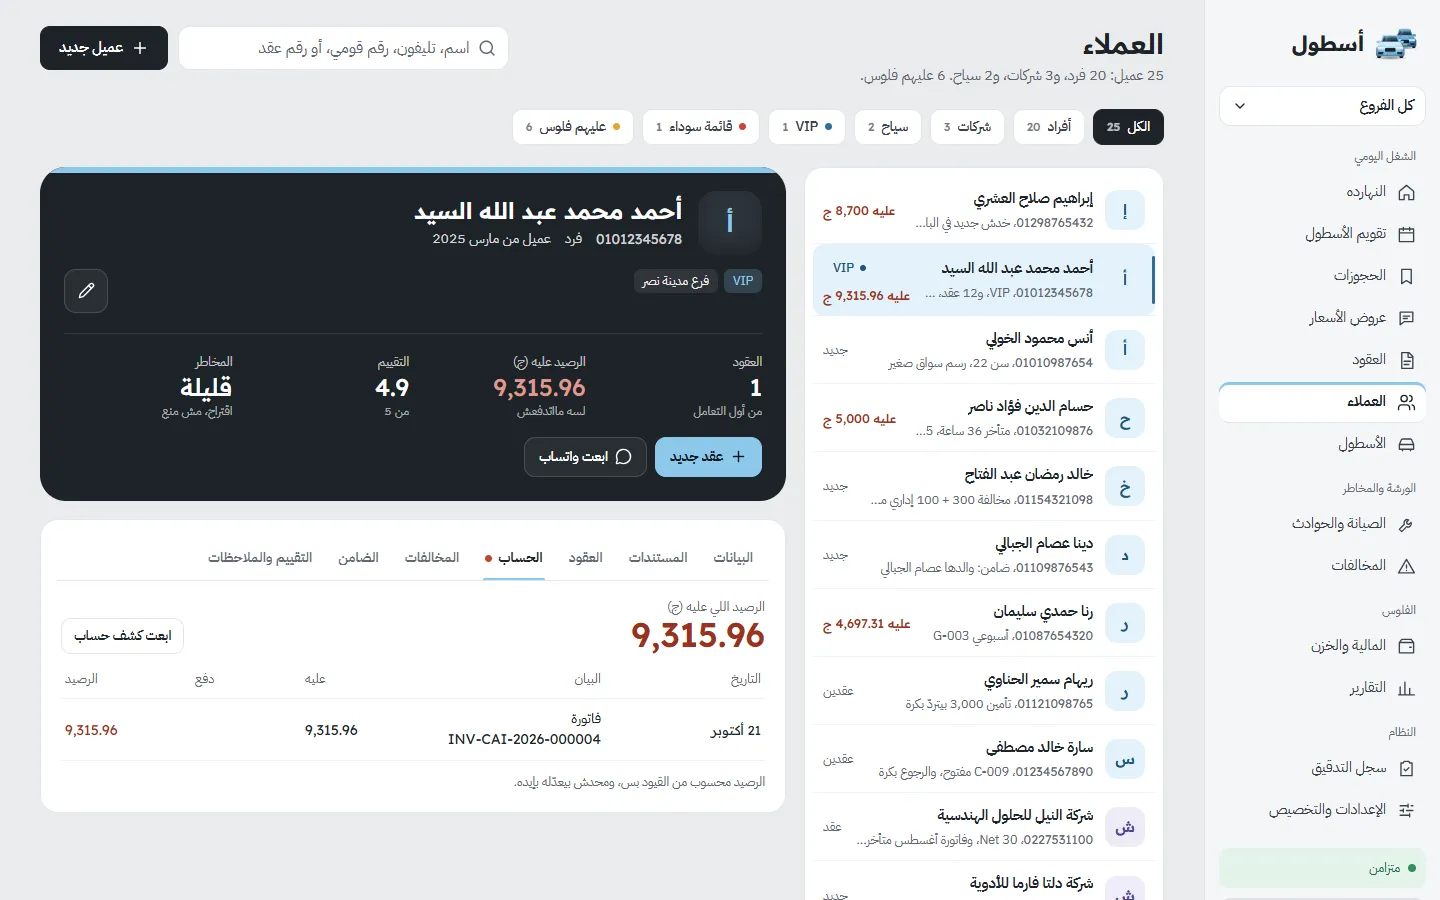The width and height of the screenshot is (1440, 900).
Task: Click the الأسطول car icon in sidebar
Action: click(x=1406, y=444)
